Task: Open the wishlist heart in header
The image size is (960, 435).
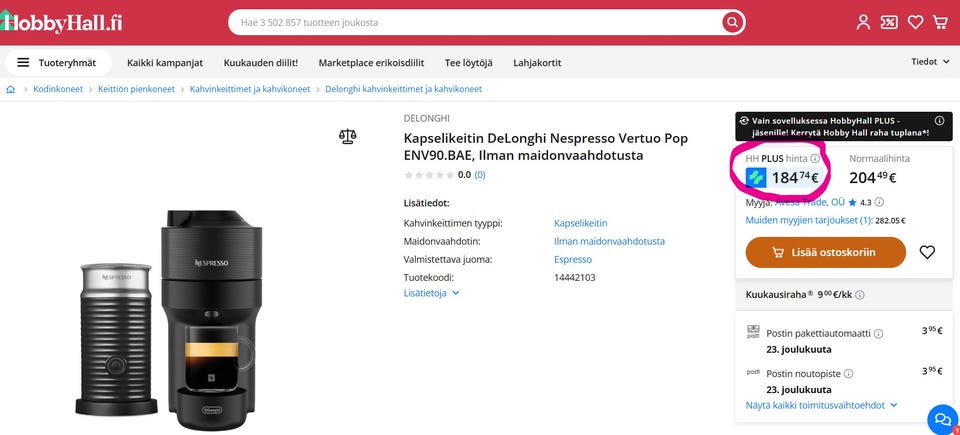Action: coord(915,23)
